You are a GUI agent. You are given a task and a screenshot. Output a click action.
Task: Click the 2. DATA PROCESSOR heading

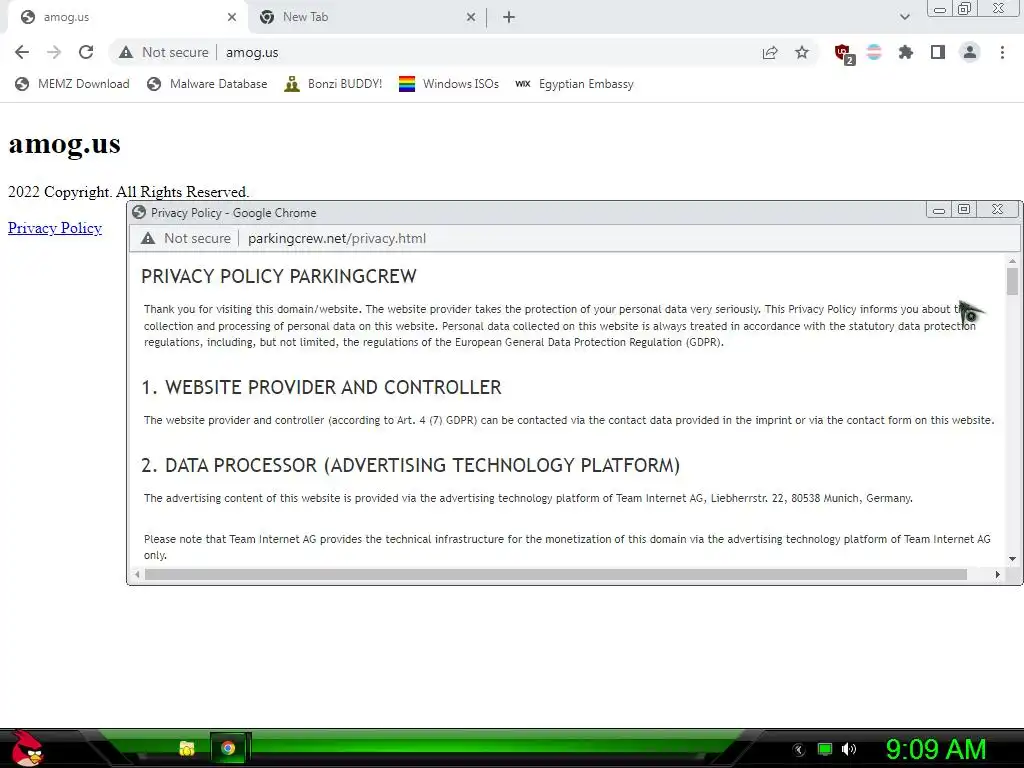point(411,465)
